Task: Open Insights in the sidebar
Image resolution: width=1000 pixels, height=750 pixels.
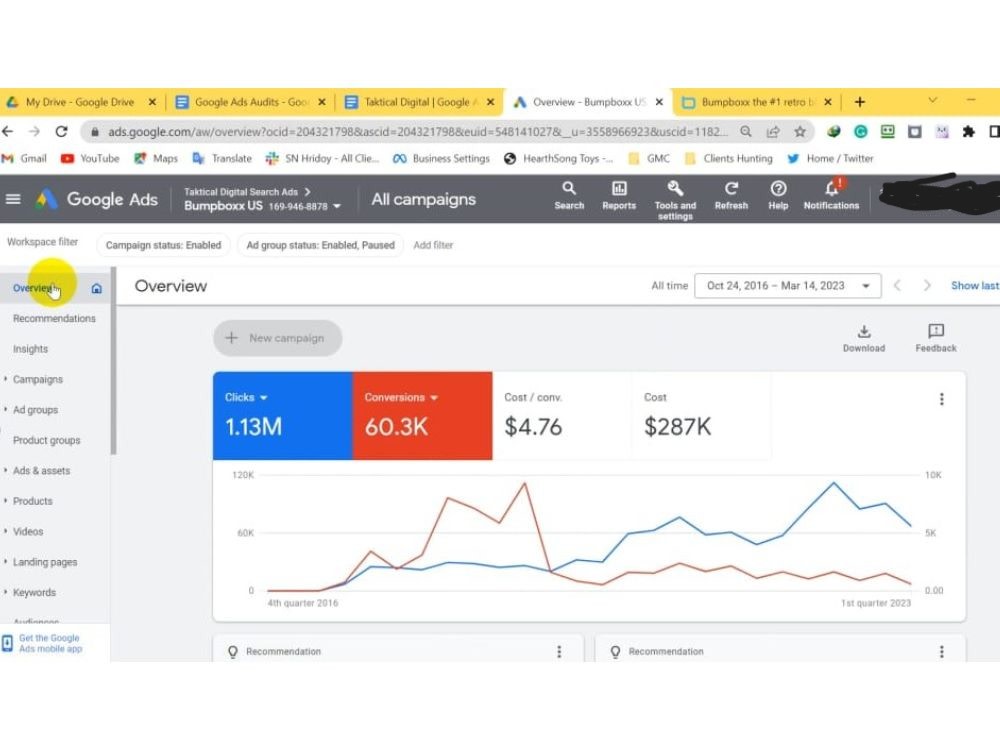Action: (x=30, y=349)
